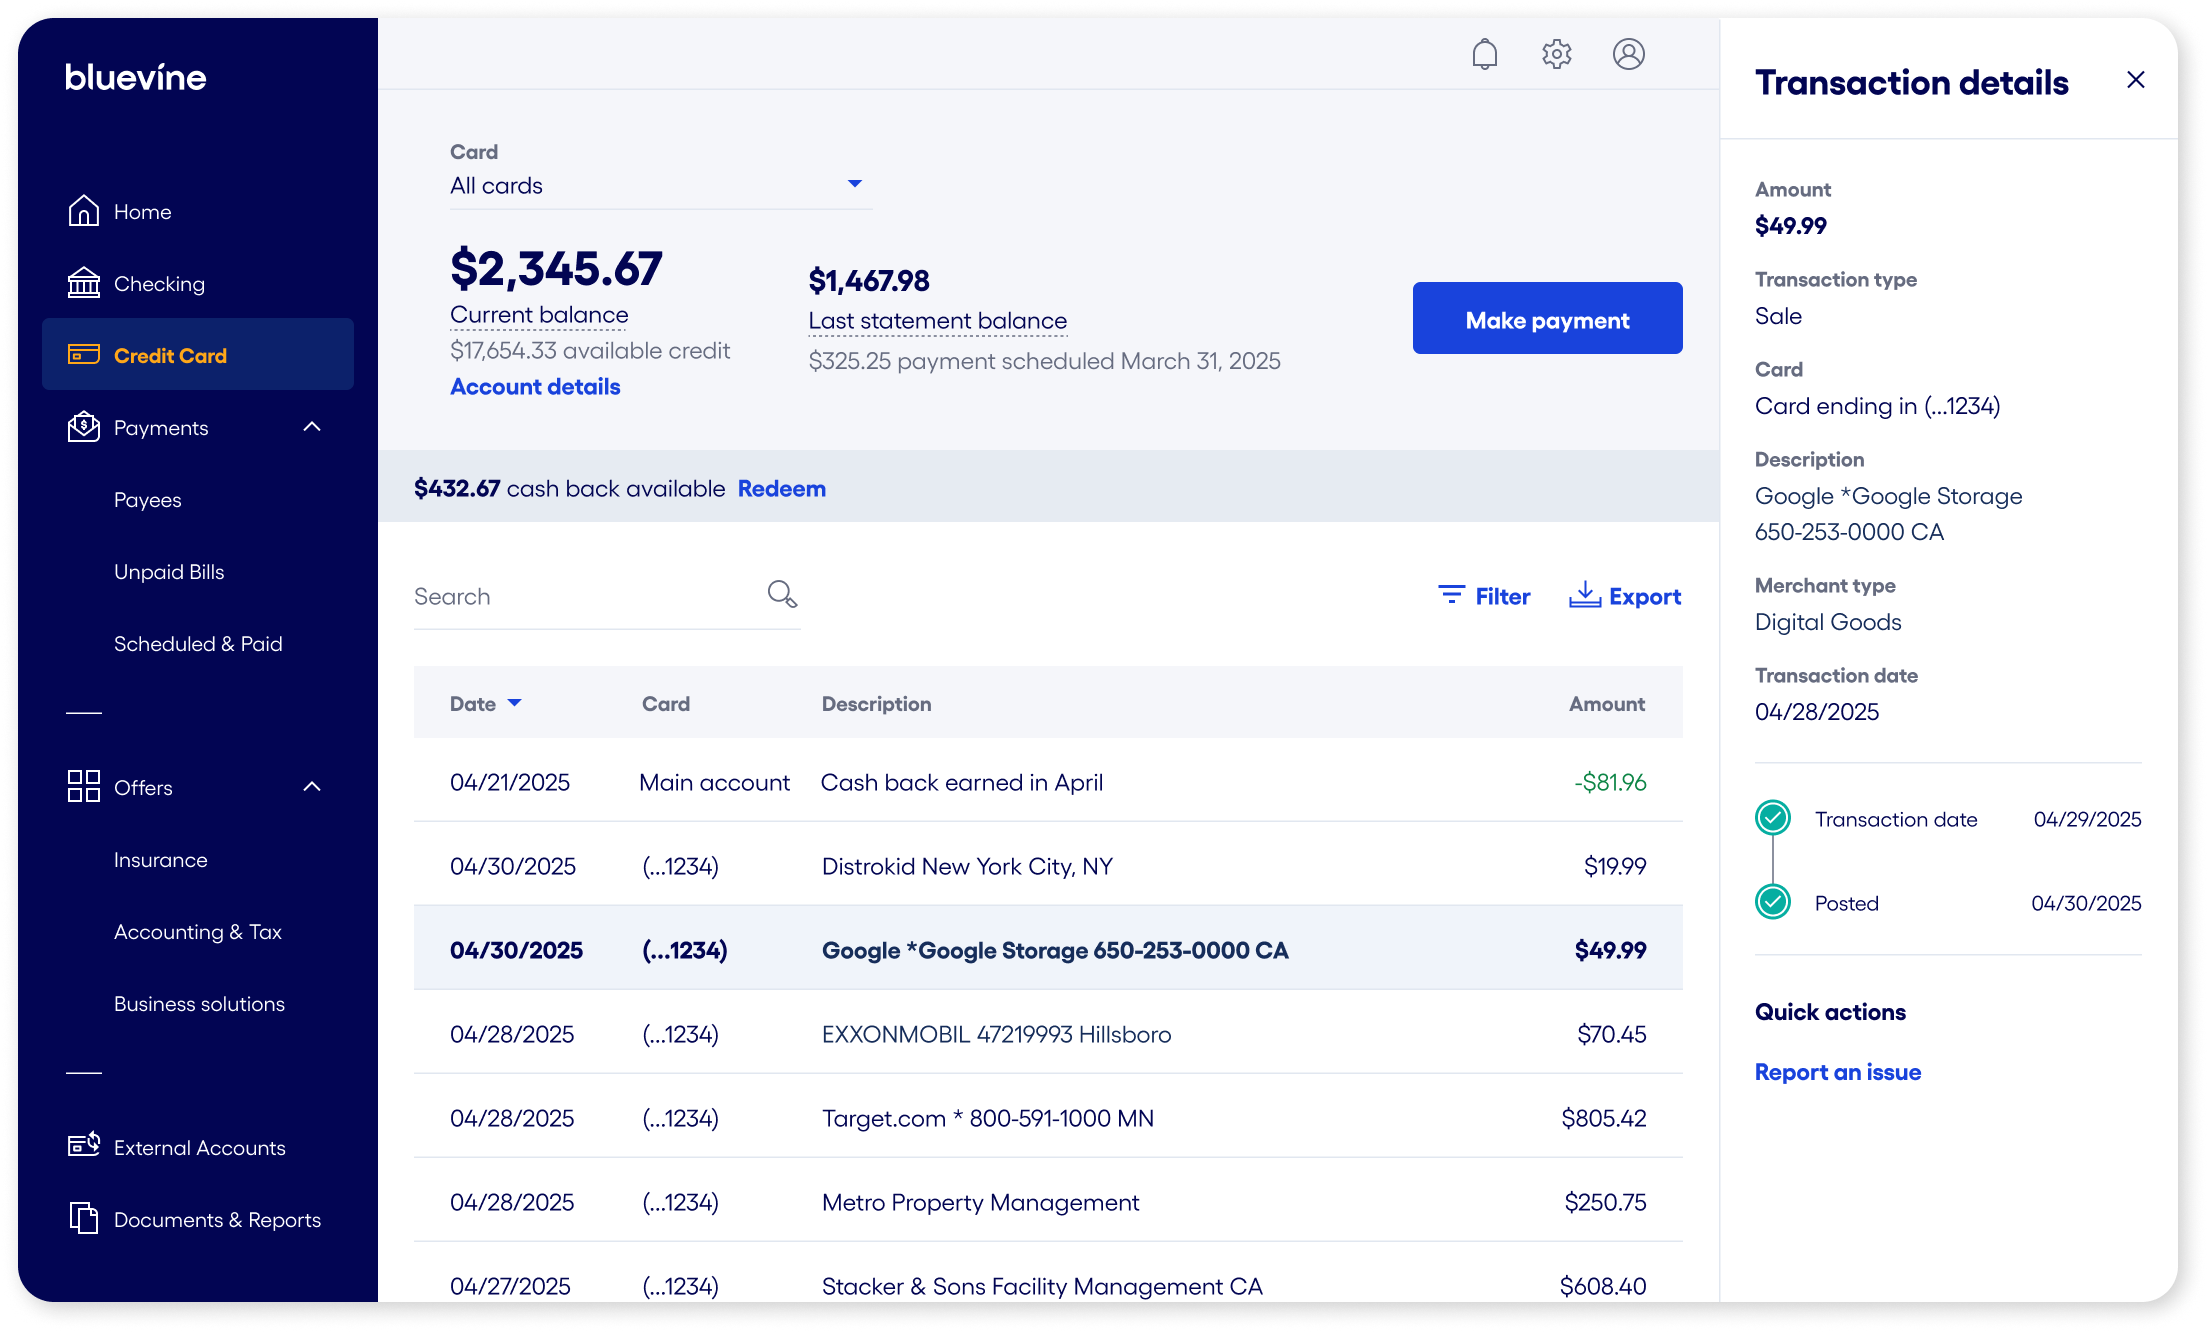The width and height of the screenshot is (2208, 1332).
Task: Click the search magnifier icon
Action: pos(782,595)
